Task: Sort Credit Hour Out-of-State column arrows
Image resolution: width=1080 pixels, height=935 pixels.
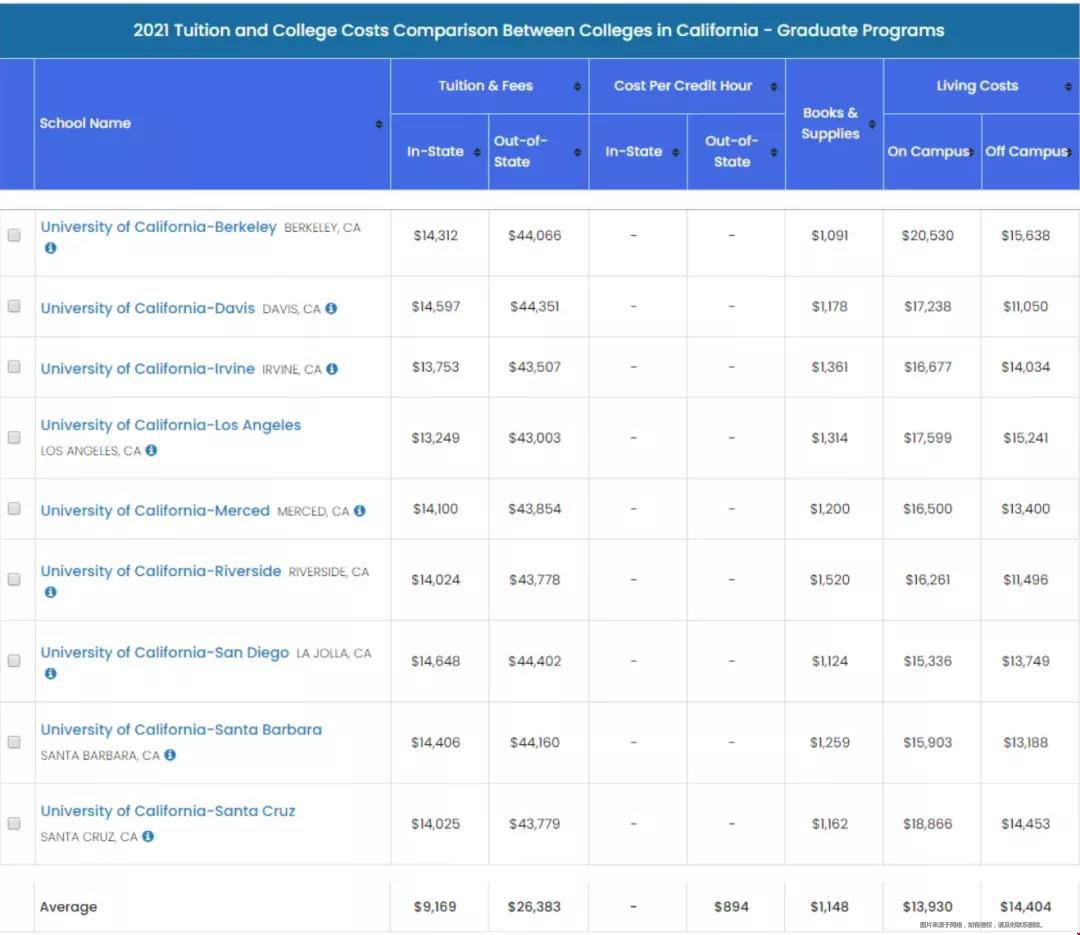Action: (774, 152)
